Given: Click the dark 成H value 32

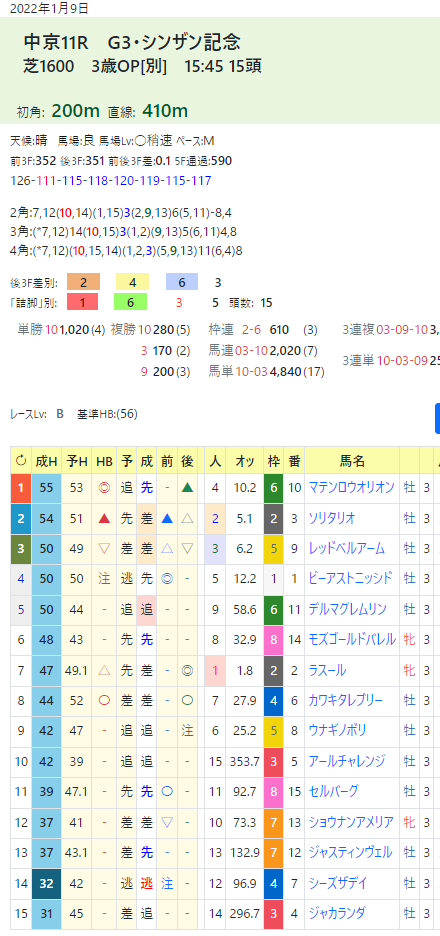Looking at the screenshot, I should tap(46, 882).
